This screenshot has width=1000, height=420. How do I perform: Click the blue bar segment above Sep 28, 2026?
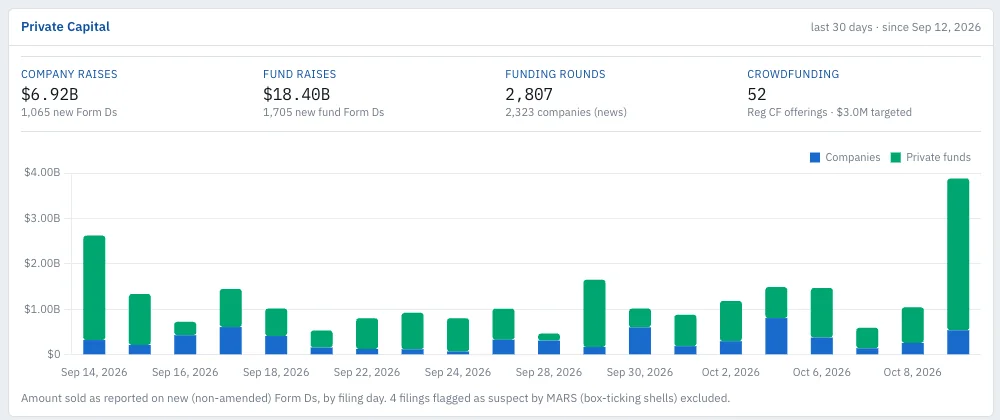(x=549, y=347)
